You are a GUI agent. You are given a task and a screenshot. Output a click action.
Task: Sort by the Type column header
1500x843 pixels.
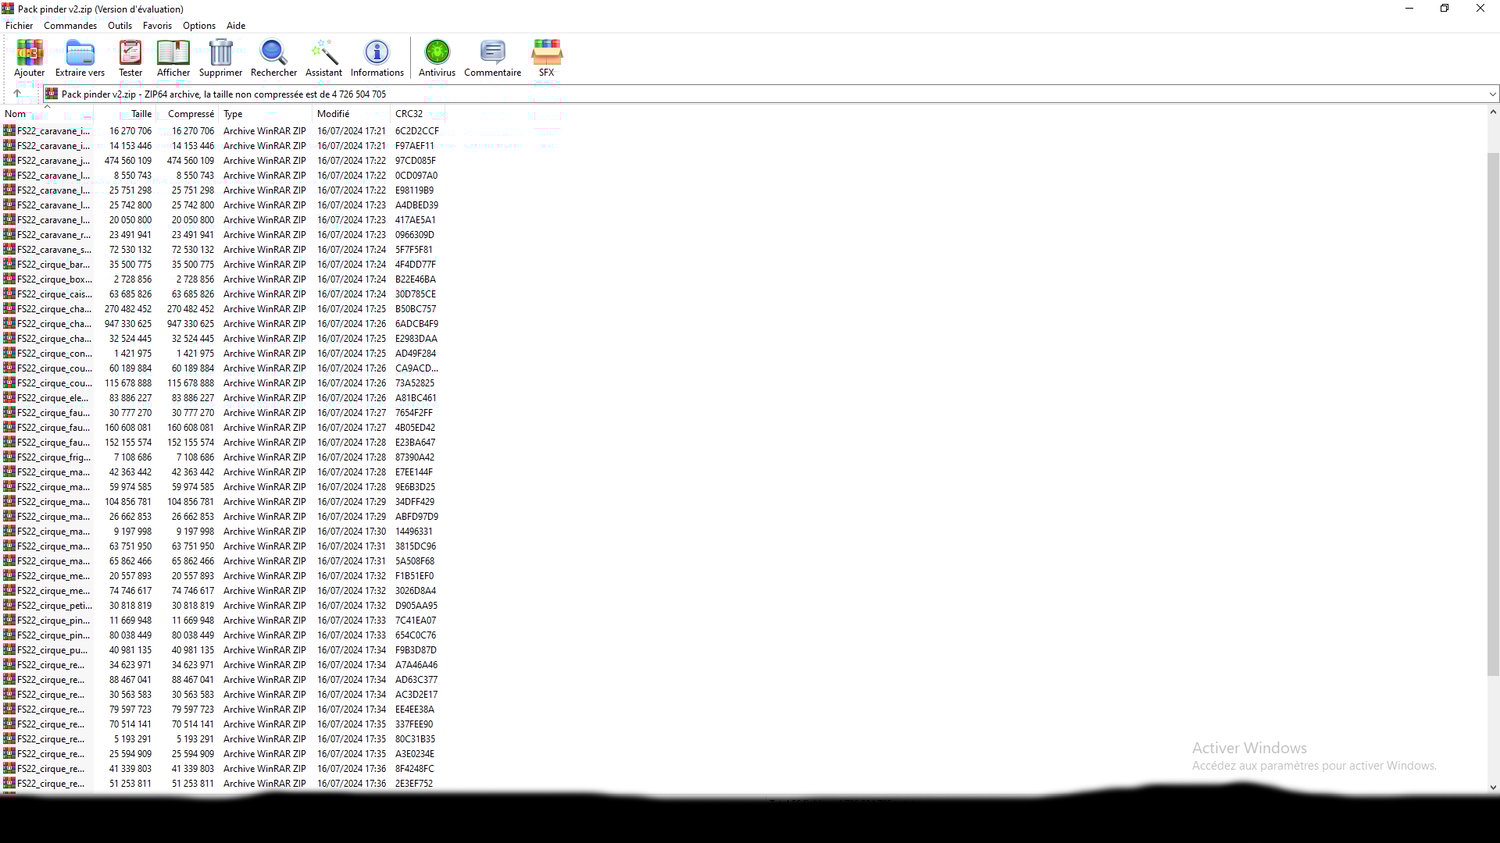(265, 114)
